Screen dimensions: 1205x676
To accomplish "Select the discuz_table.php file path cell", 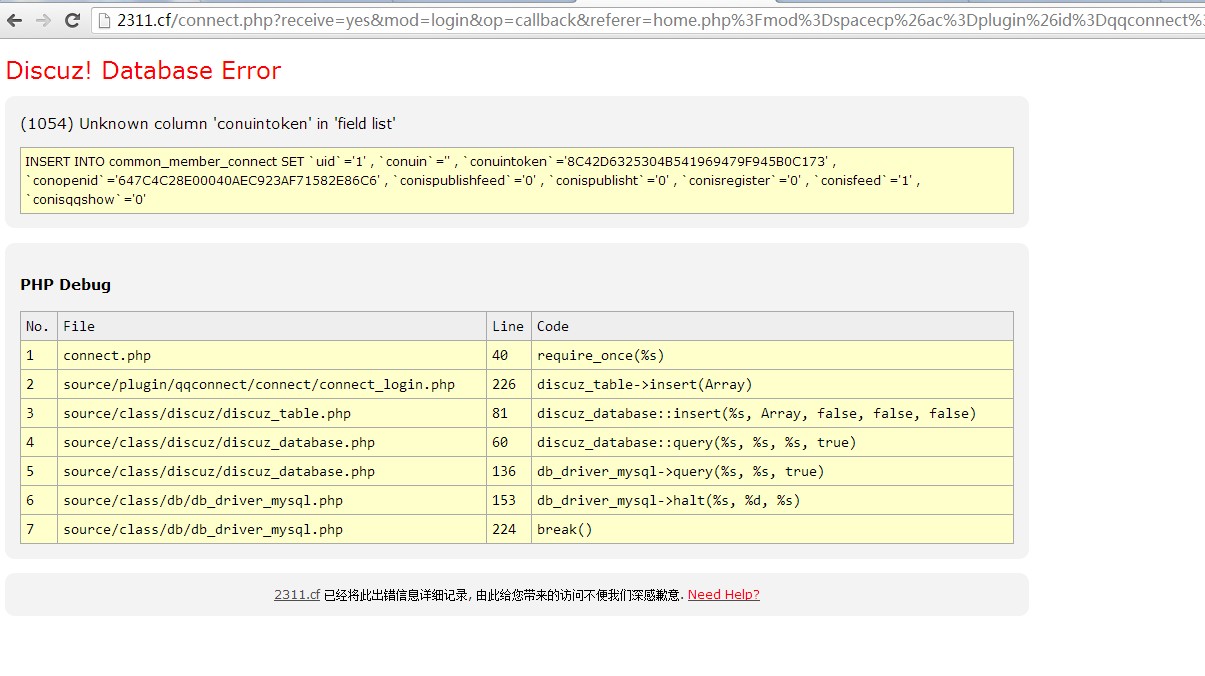I will tap(206, 413).
